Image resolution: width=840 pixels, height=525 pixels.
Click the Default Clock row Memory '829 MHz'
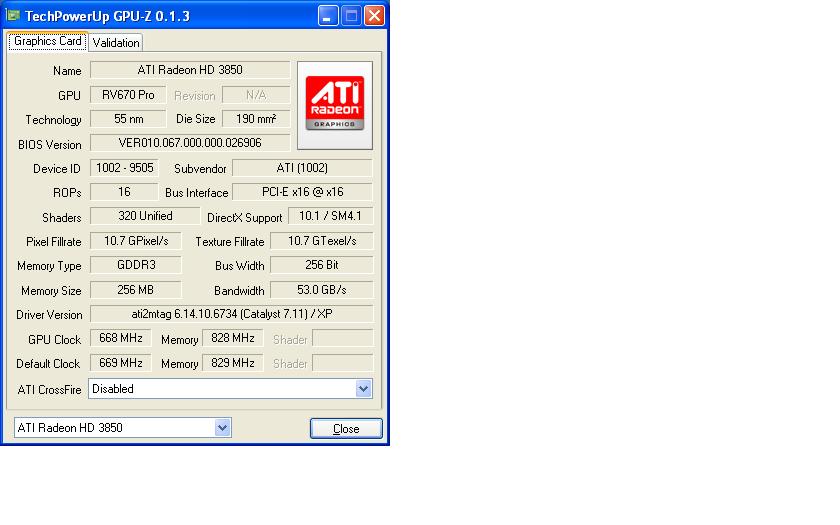click(232, 363)
